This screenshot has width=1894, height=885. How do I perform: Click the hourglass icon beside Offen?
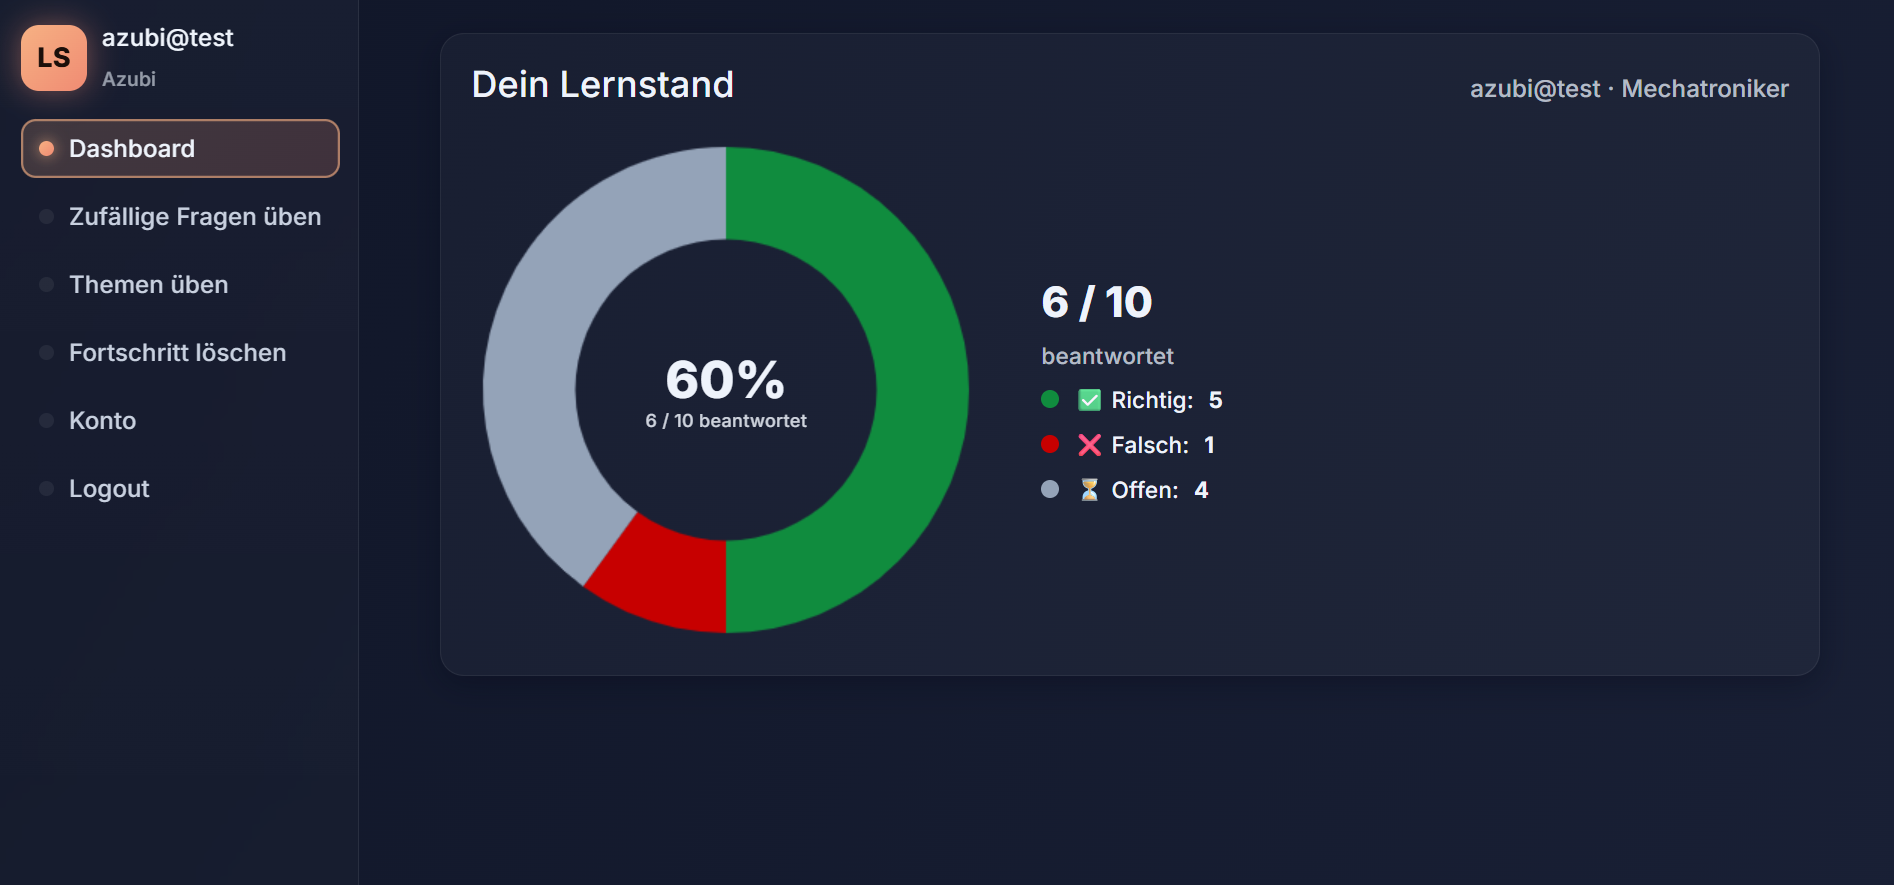tap(1089, 490)
